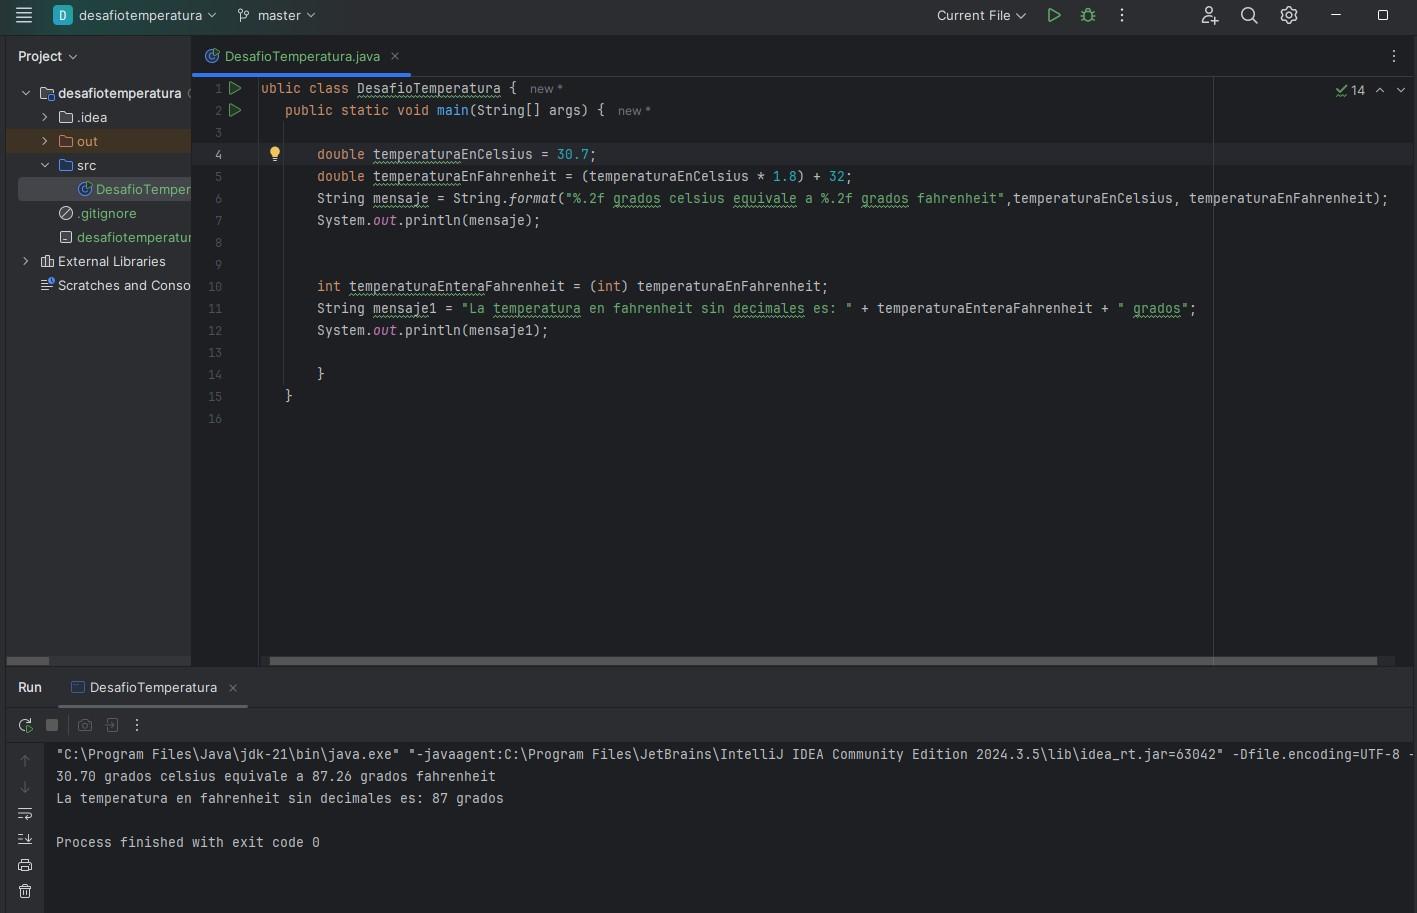Clear console with trash icon
Screen dimensions: 1417x913
pyautogui.click(x=25, y=891)
